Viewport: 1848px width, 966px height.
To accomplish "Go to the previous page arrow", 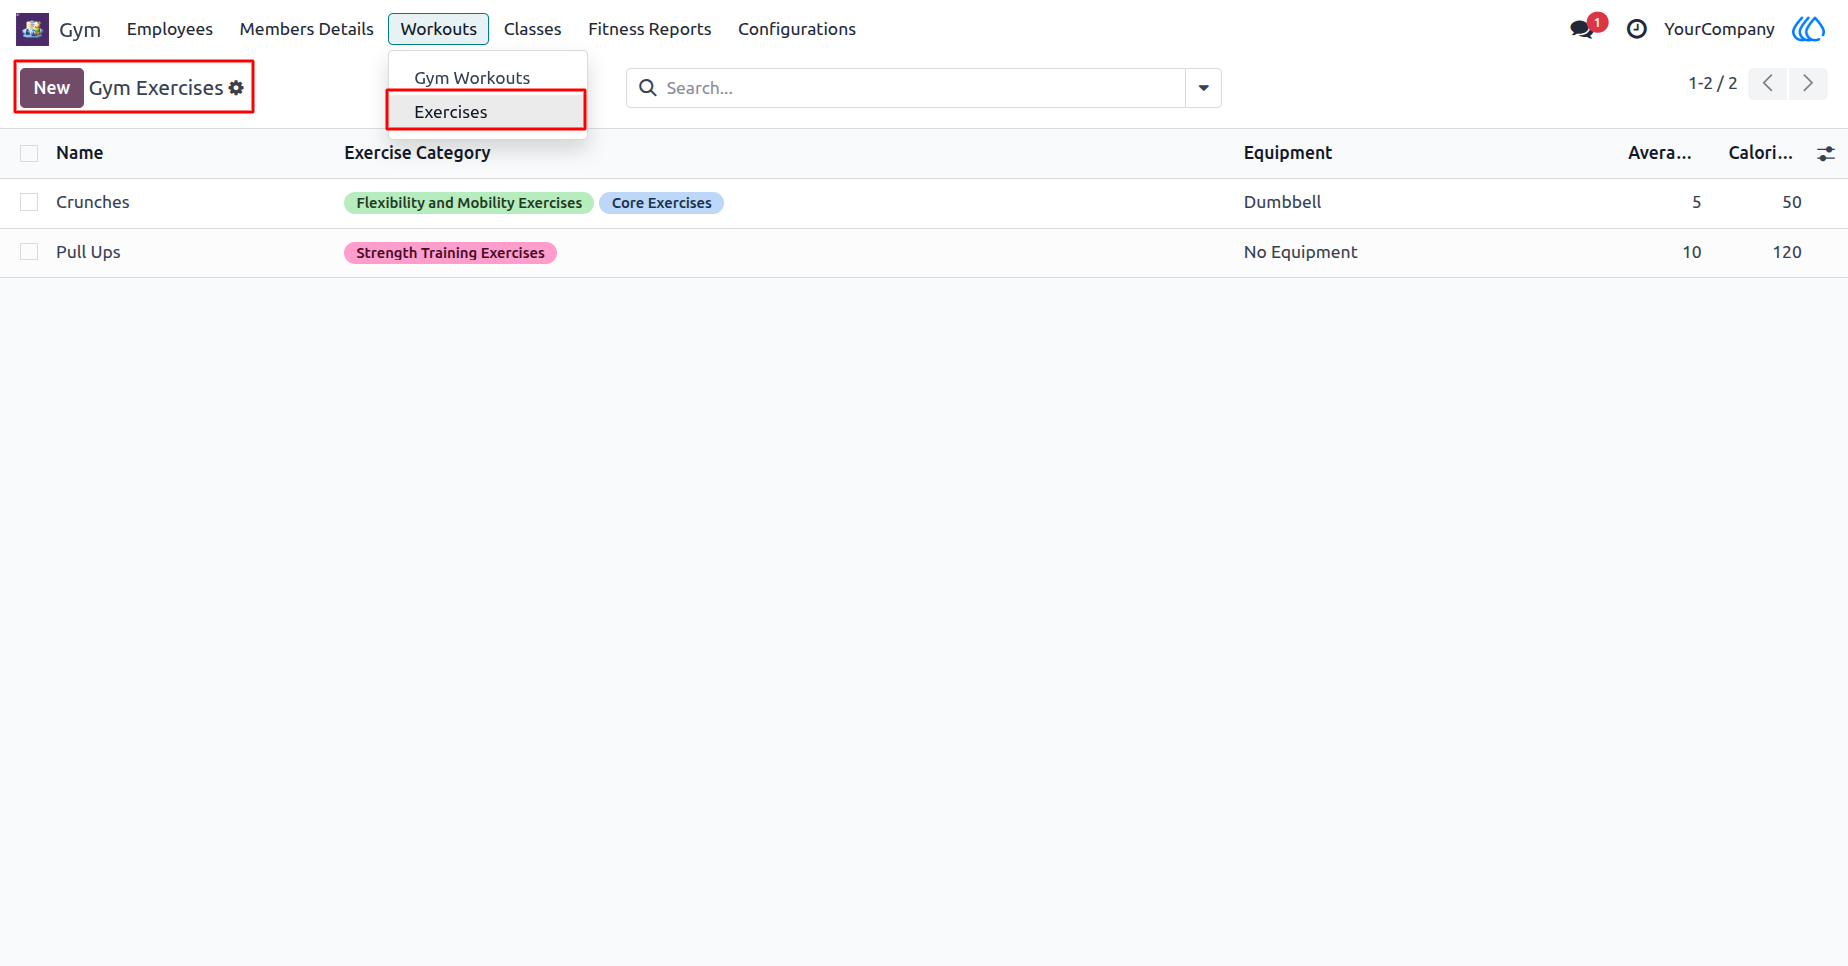I will pyautogui.click(x=1768, y=84).
